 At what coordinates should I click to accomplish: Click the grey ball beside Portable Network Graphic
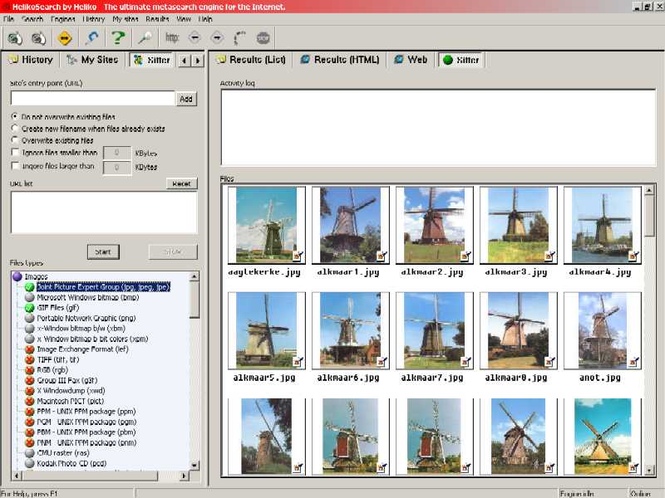coord(29,318)
